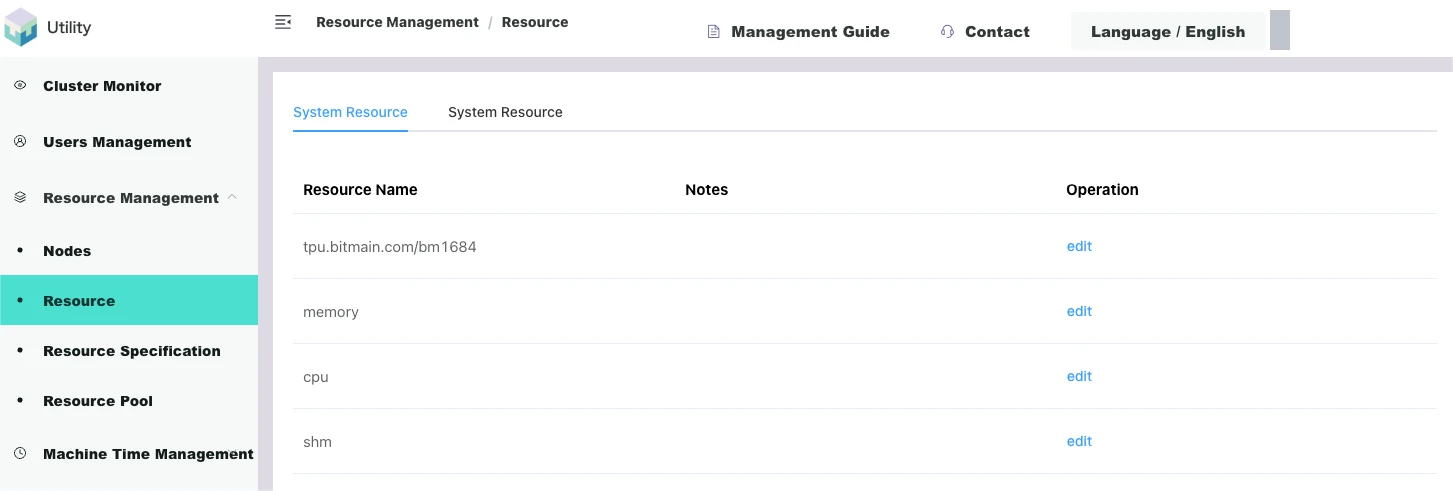This screenshot has height=491, width=1453.
Task: Open the Language / English dropdown
Action: (1167, 32)
